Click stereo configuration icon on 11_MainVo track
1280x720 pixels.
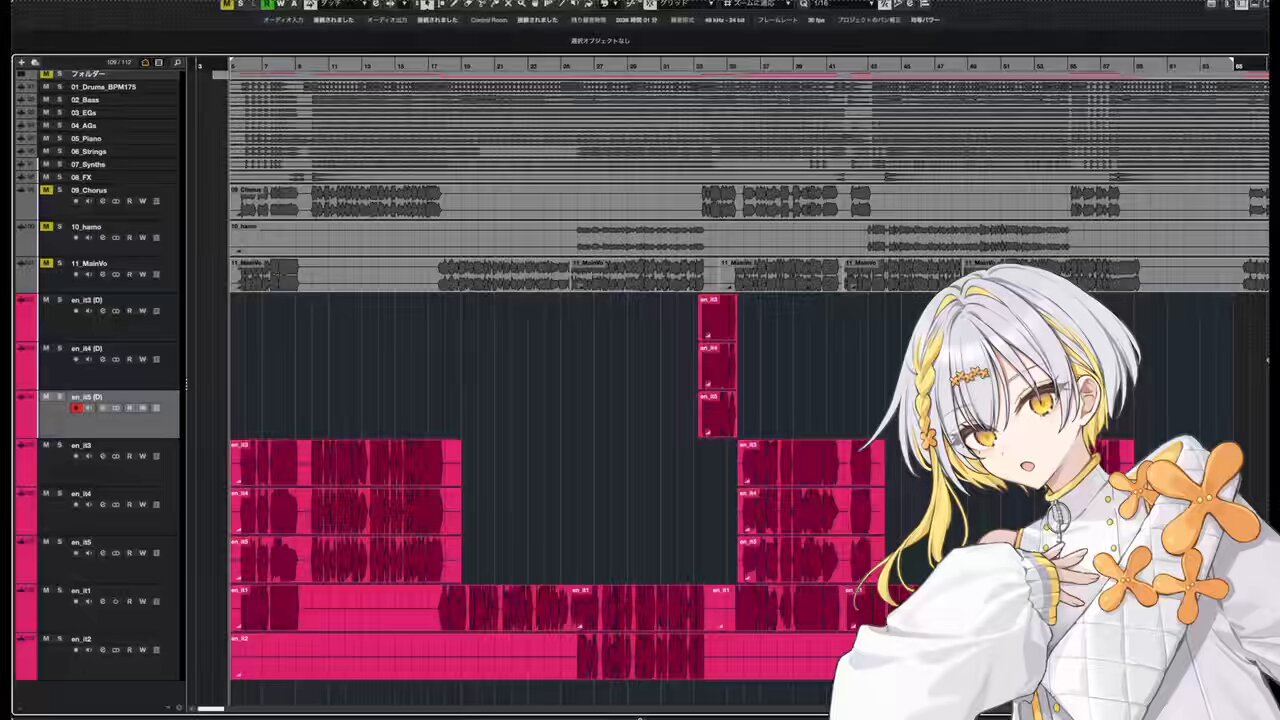[115, 275]
